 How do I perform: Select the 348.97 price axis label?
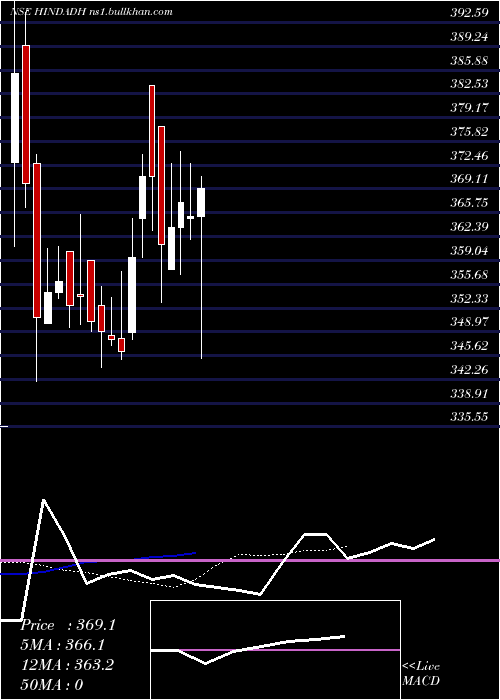(x=469, y=322)
